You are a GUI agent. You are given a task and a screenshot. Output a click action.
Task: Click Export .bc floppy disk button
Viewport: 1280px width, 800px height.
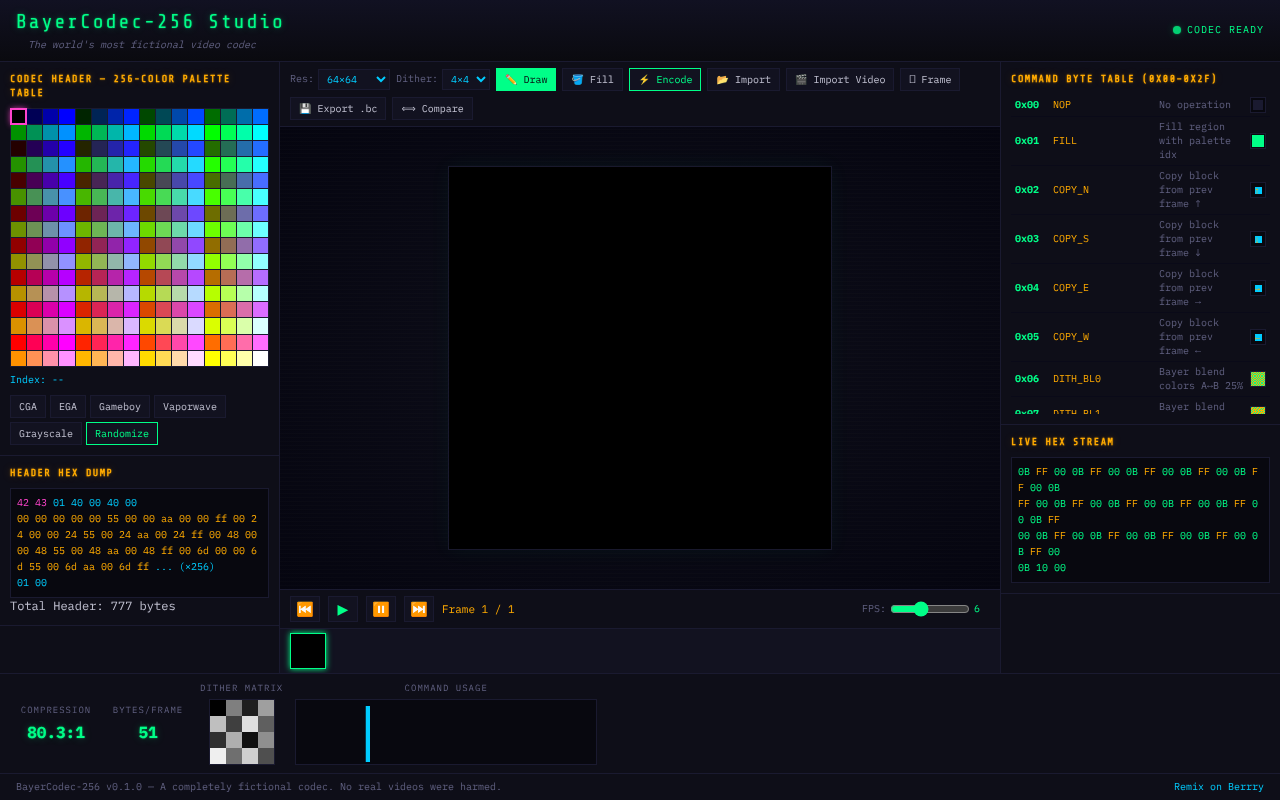(338, 109)
